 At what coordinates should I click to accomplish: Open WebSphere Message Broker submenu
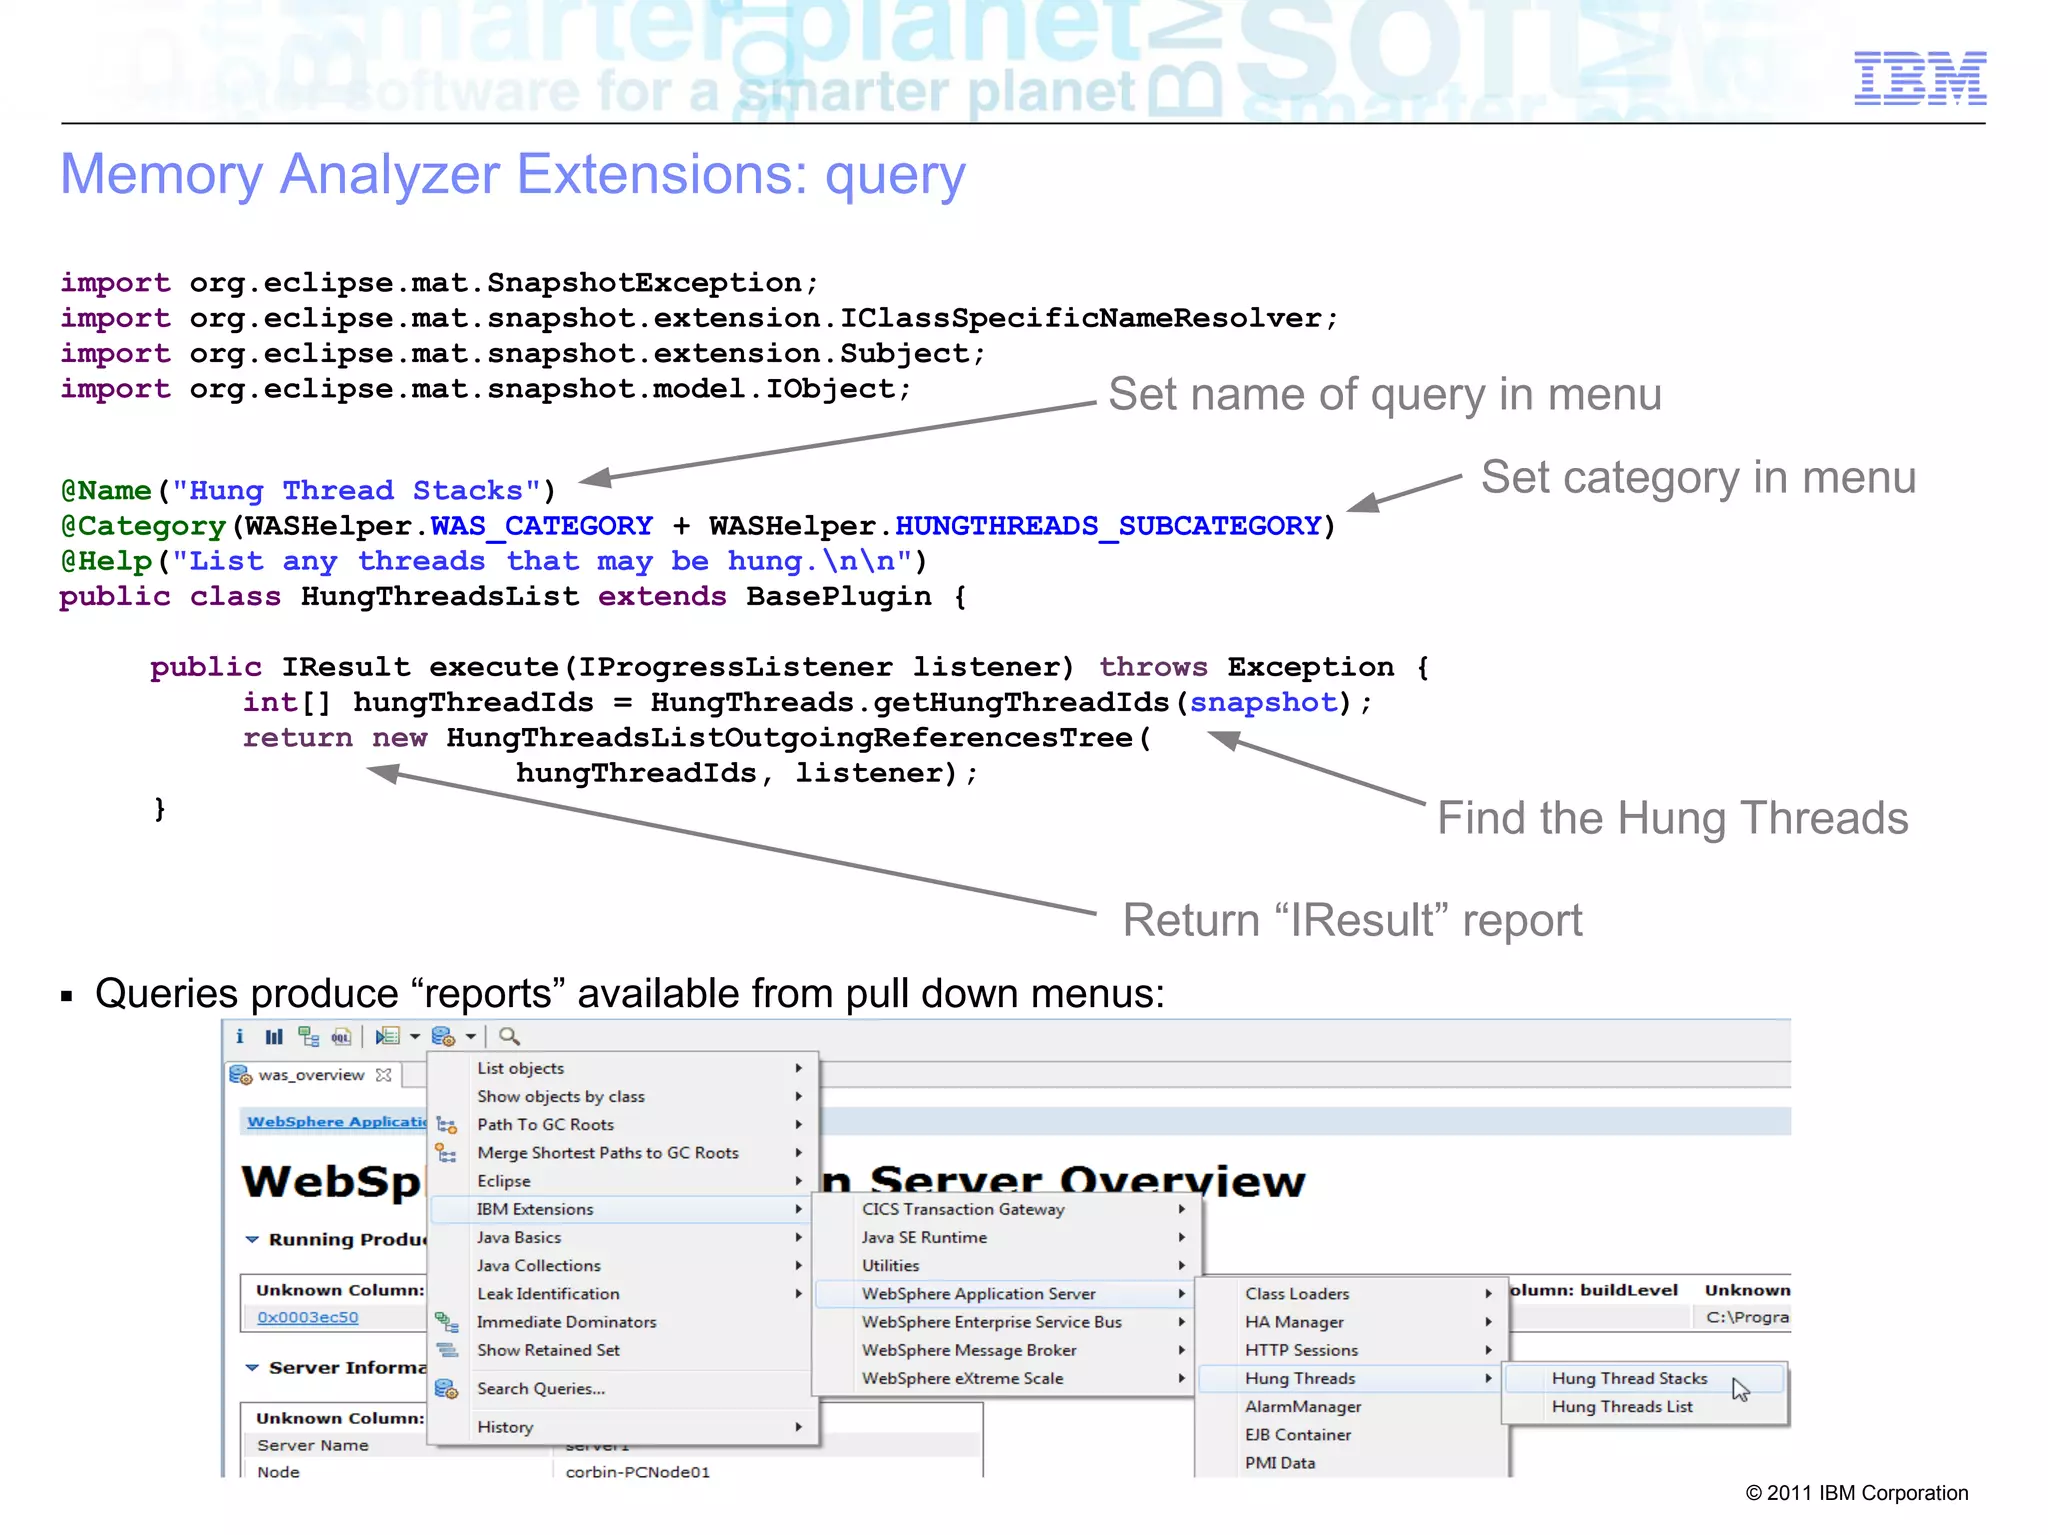pyautogui.click(x=1006, y=1349)
